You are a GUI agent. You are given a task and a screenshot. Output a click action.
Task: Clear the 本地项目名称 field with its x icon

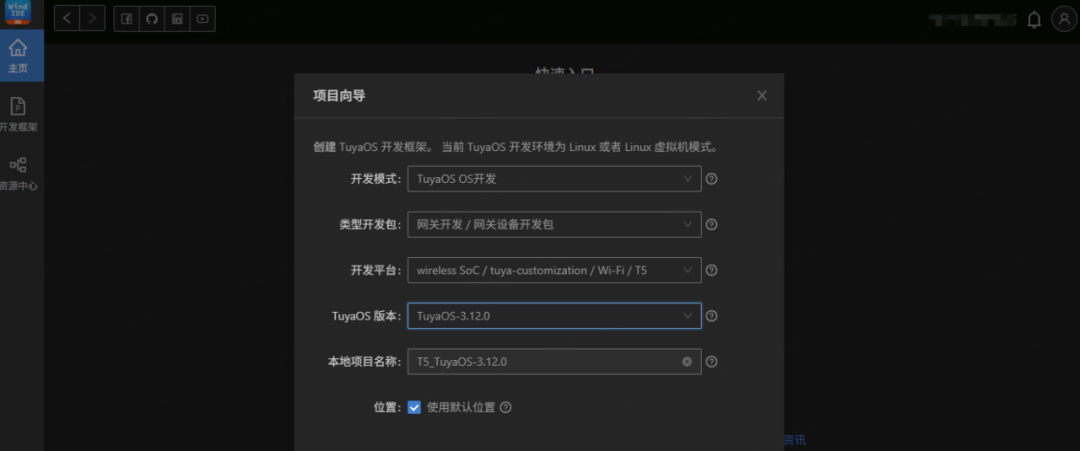687,361
